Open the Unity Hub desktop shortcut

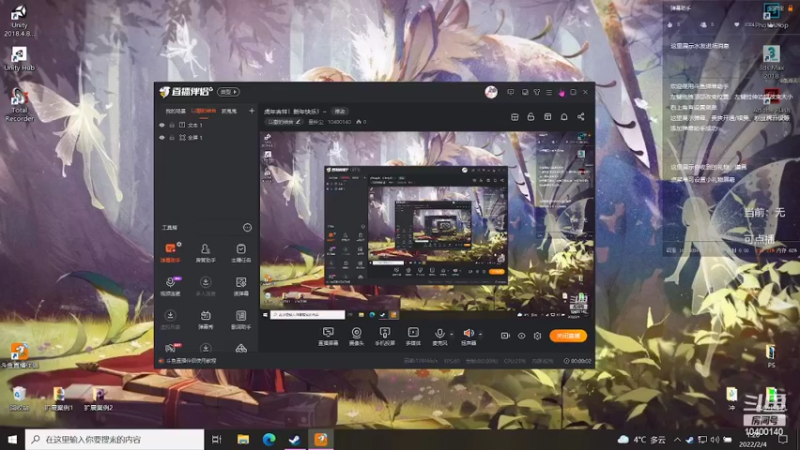(19, 58)
